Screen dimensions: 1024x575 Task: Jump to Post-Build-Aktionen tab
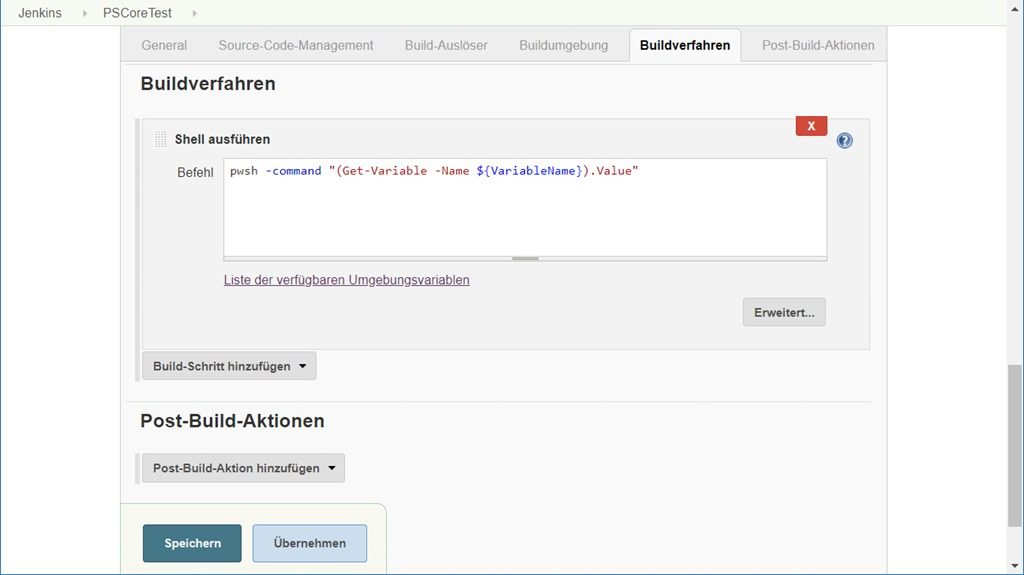(x=818, y=45)
